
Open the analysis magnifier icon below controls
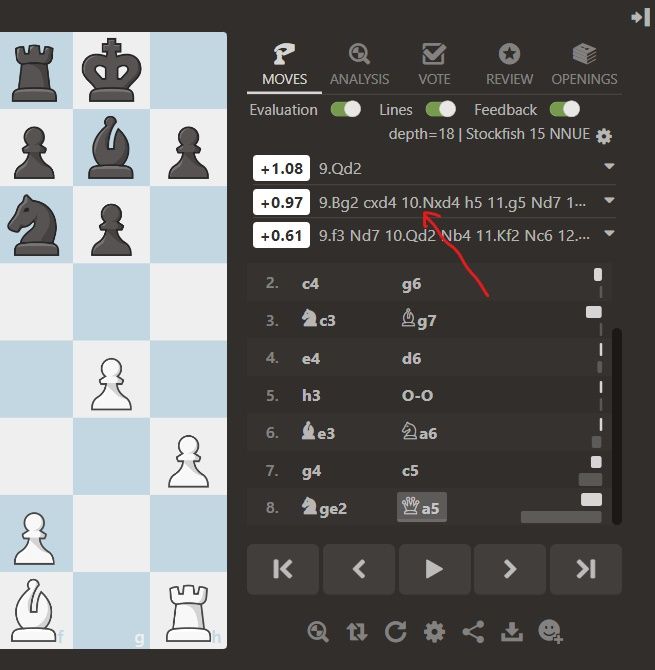point(318,632)
